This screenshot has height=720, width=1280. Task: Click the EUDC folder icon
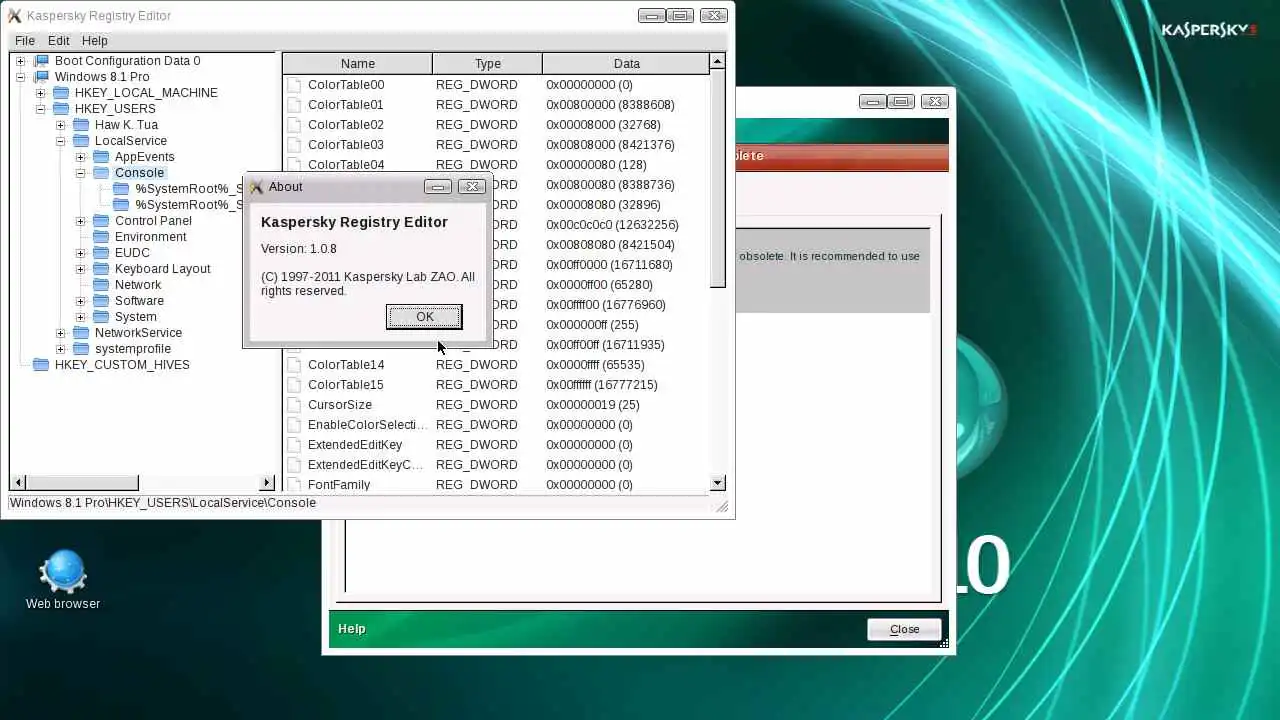(101, 253)
